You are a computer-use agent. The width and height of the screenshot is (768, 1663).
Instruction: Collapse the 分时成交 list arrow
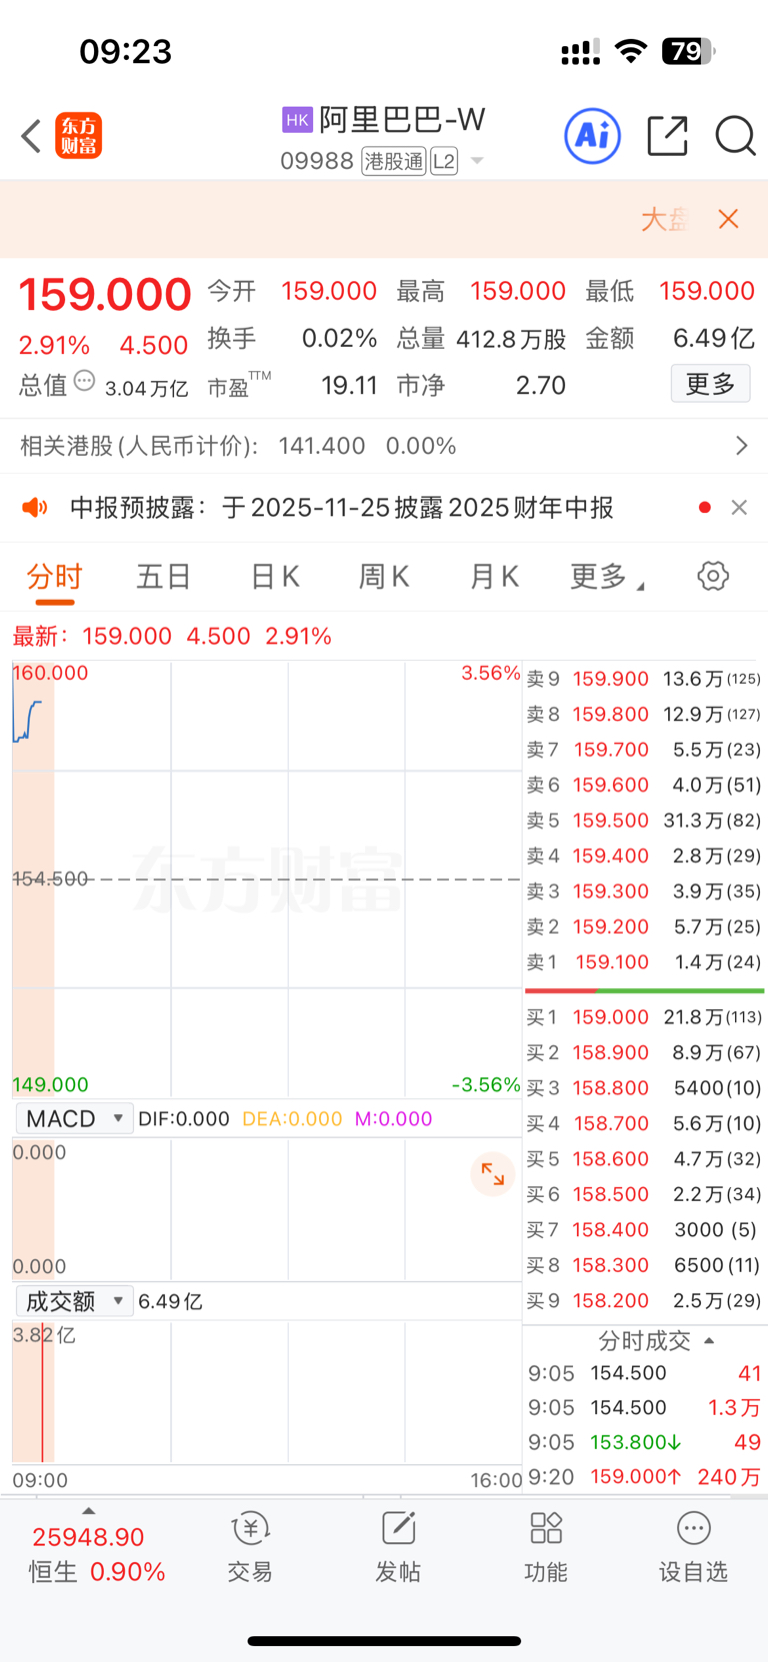point(709,1341)
